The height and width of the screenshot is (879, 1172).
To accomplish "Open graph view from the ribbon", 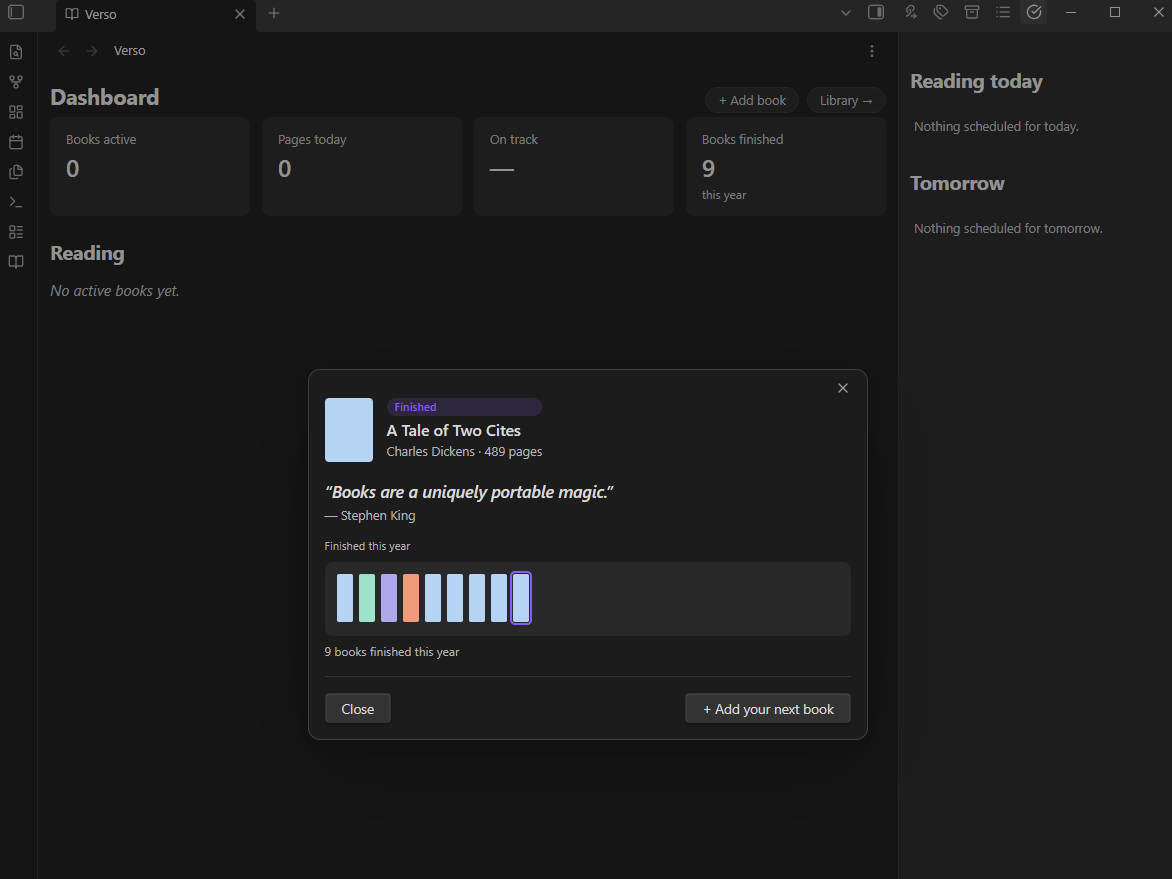I will [16, 81].
